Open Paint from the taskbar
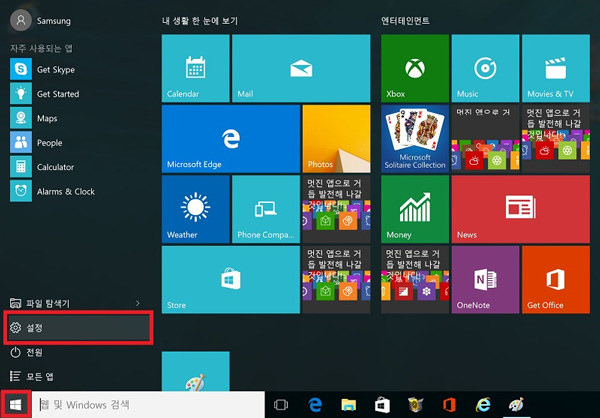 [x=516, y=405]
